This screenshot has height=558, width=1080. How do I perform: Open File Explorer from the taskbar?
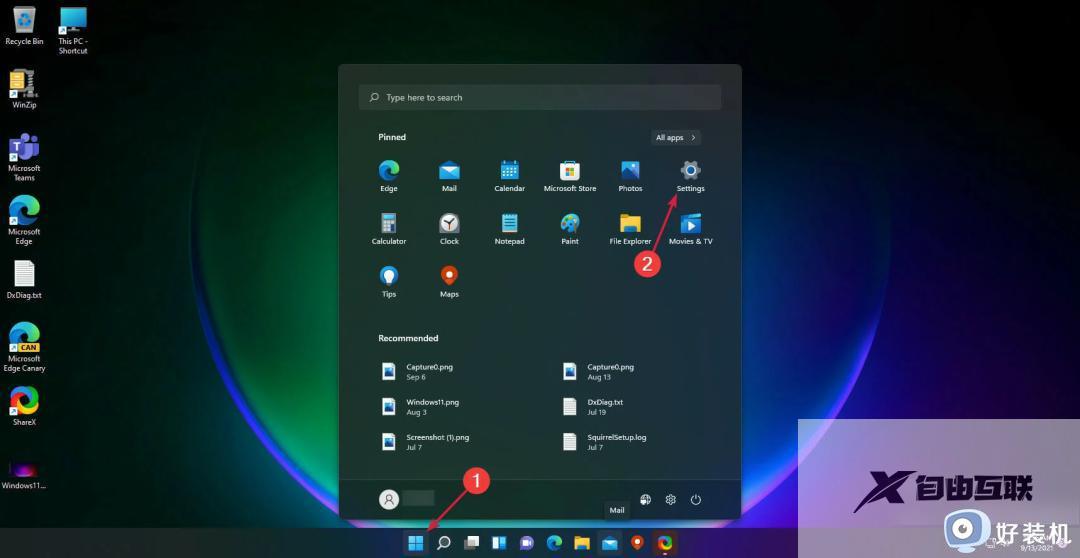point(582,543)
